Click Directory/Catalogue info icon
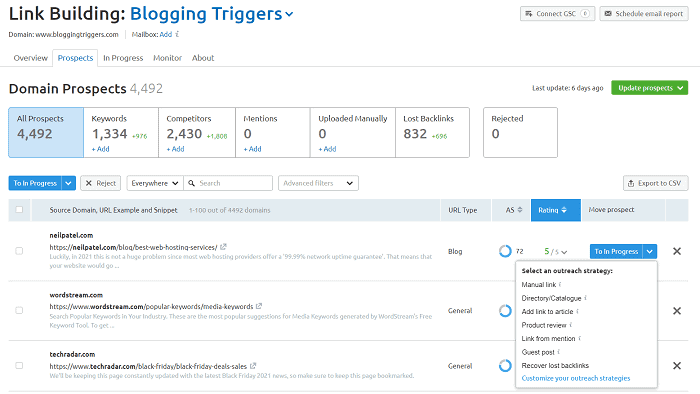 pyautogui.click(x=585, y=298)
